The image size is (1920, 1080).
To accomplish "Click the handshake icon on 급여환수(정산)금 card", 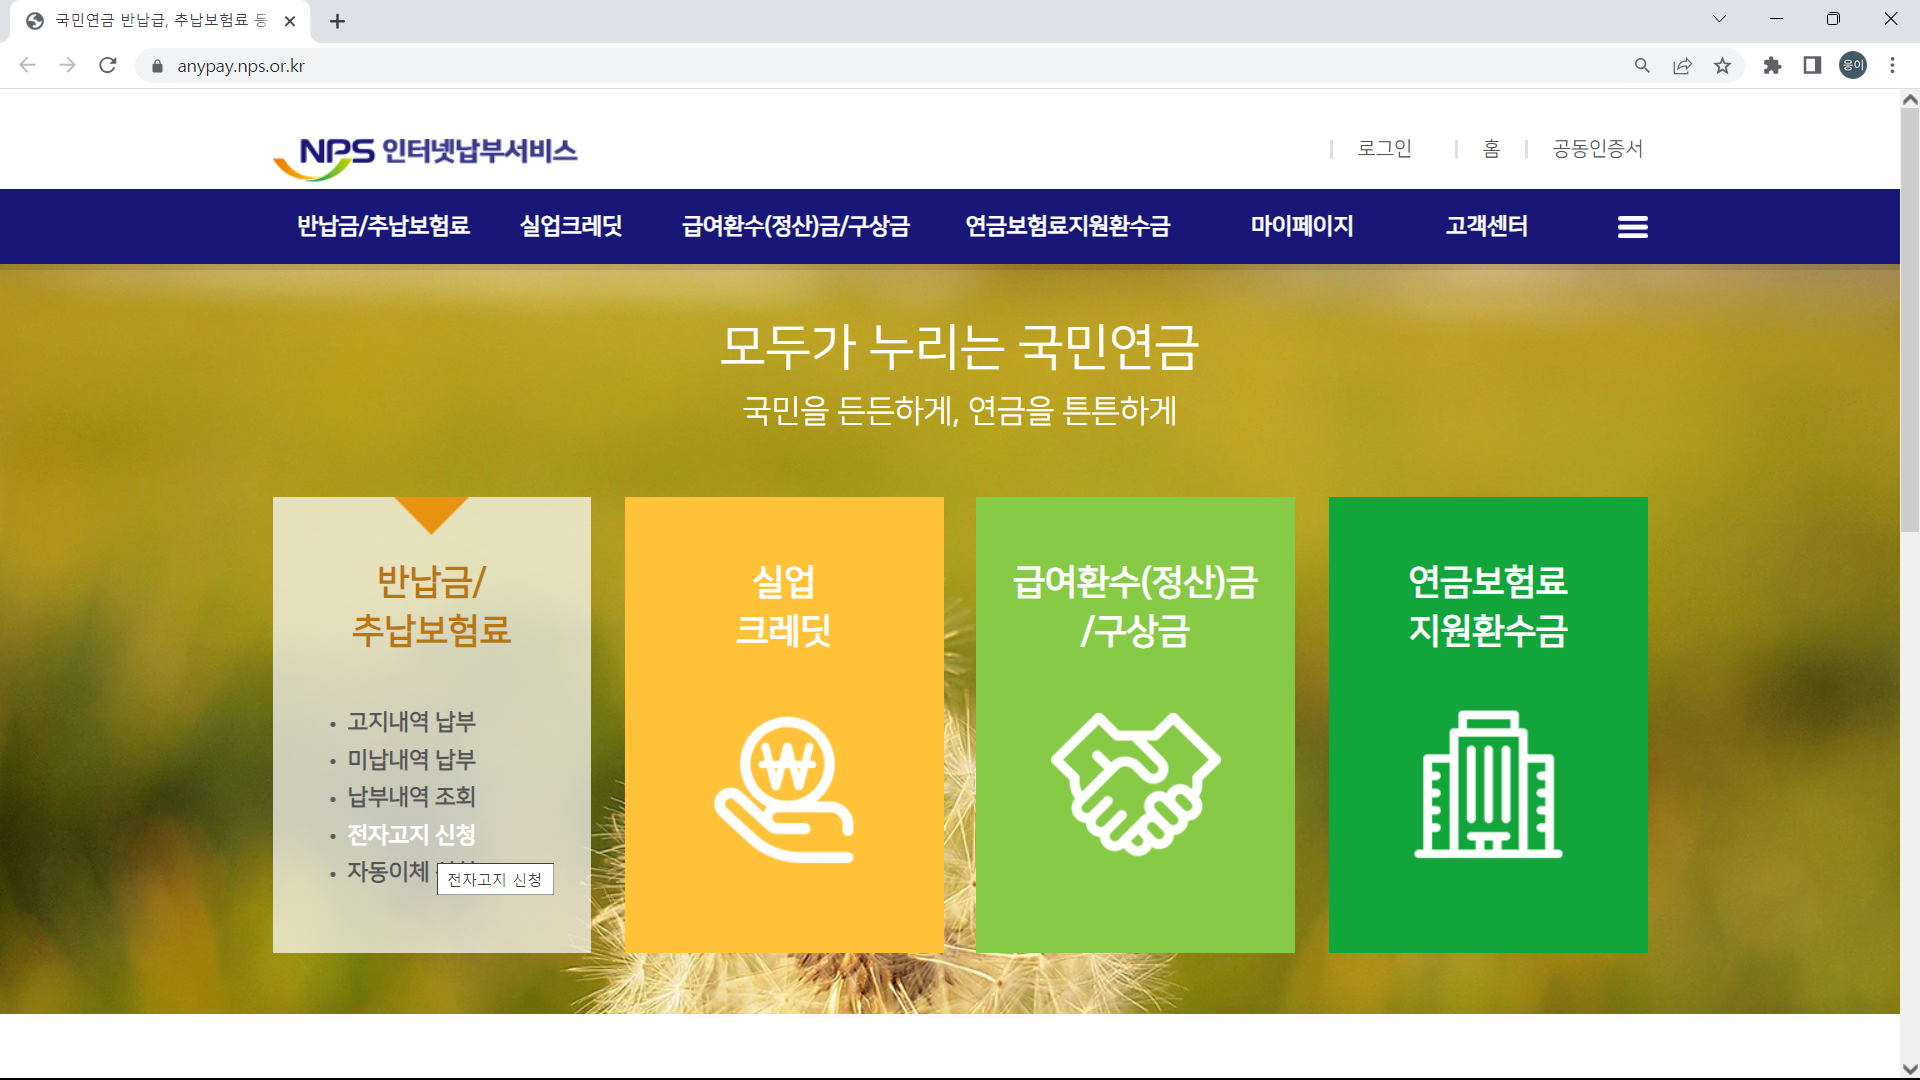I will [x=1134, y=783].
